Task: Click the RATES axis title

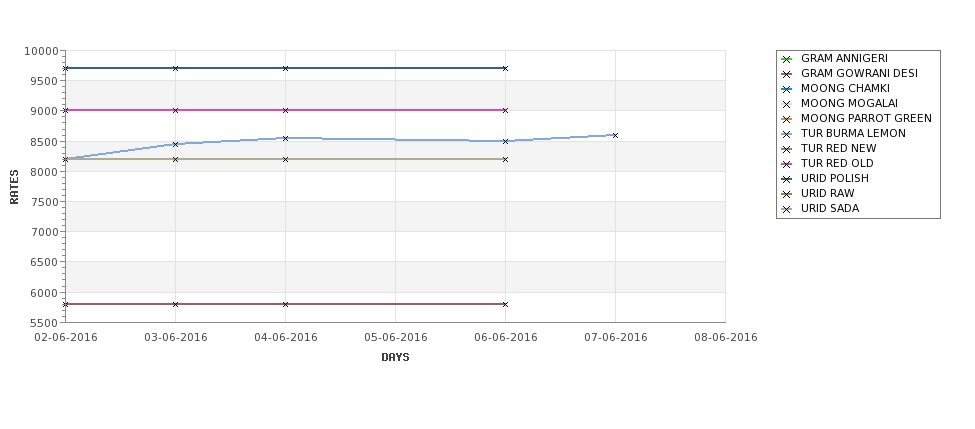Action: tap(14, 187)
